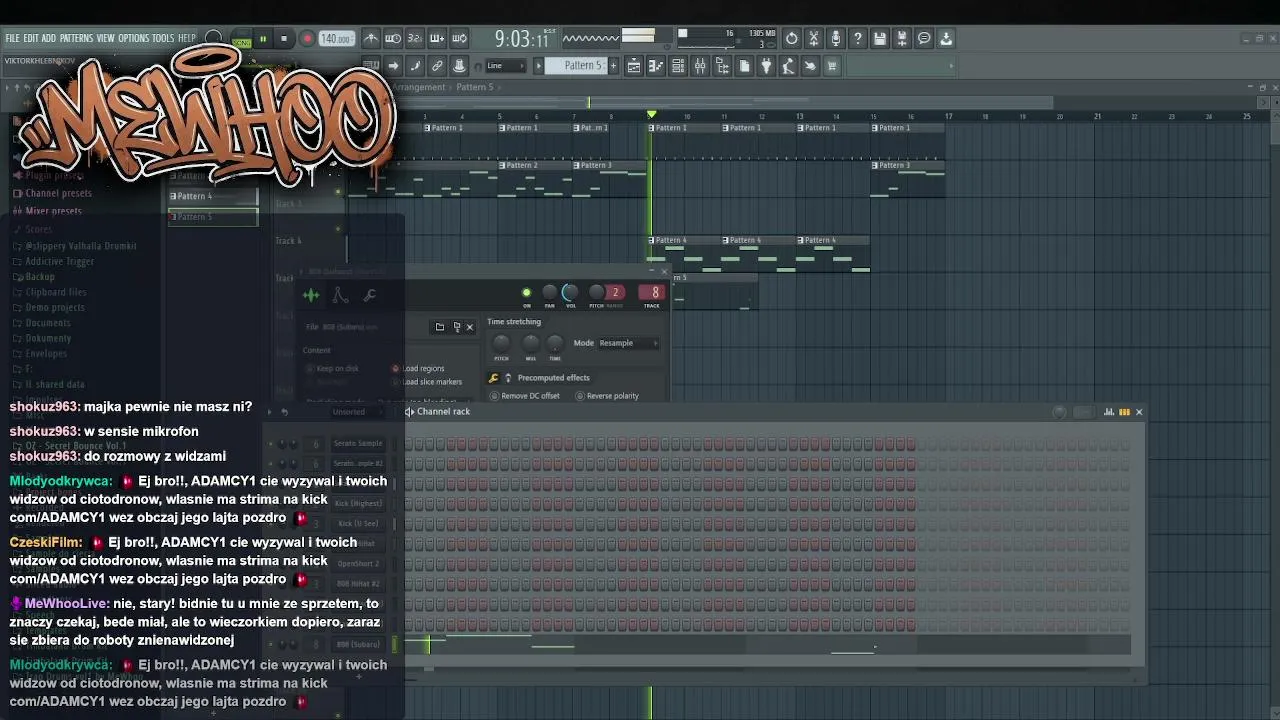The width and height of the screenshot is (1280, 720).
Task: Open the chat bubble news icon
Action: coord(924,39)
